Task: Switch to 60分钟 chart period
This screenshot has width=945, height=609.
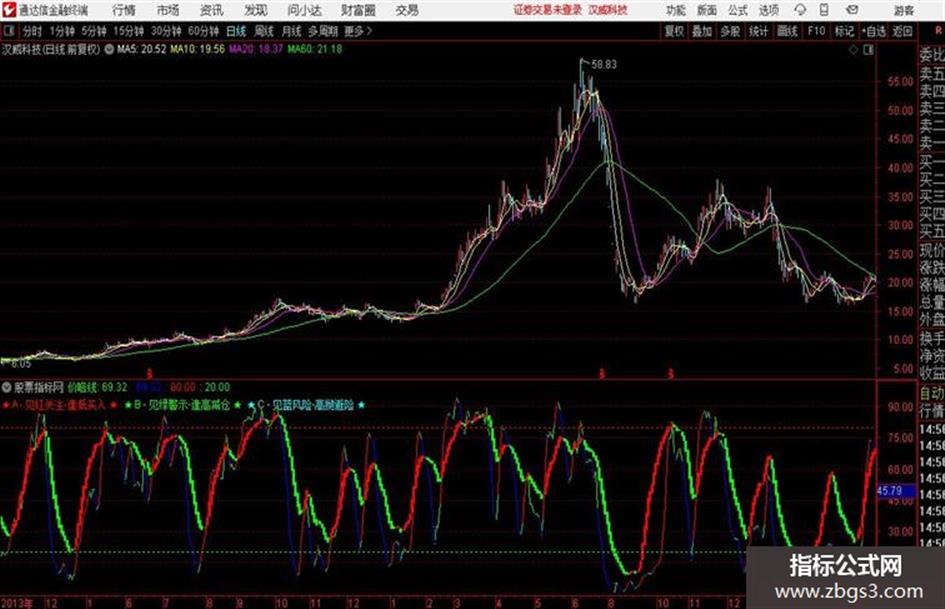Action: (x=203, y=31)
